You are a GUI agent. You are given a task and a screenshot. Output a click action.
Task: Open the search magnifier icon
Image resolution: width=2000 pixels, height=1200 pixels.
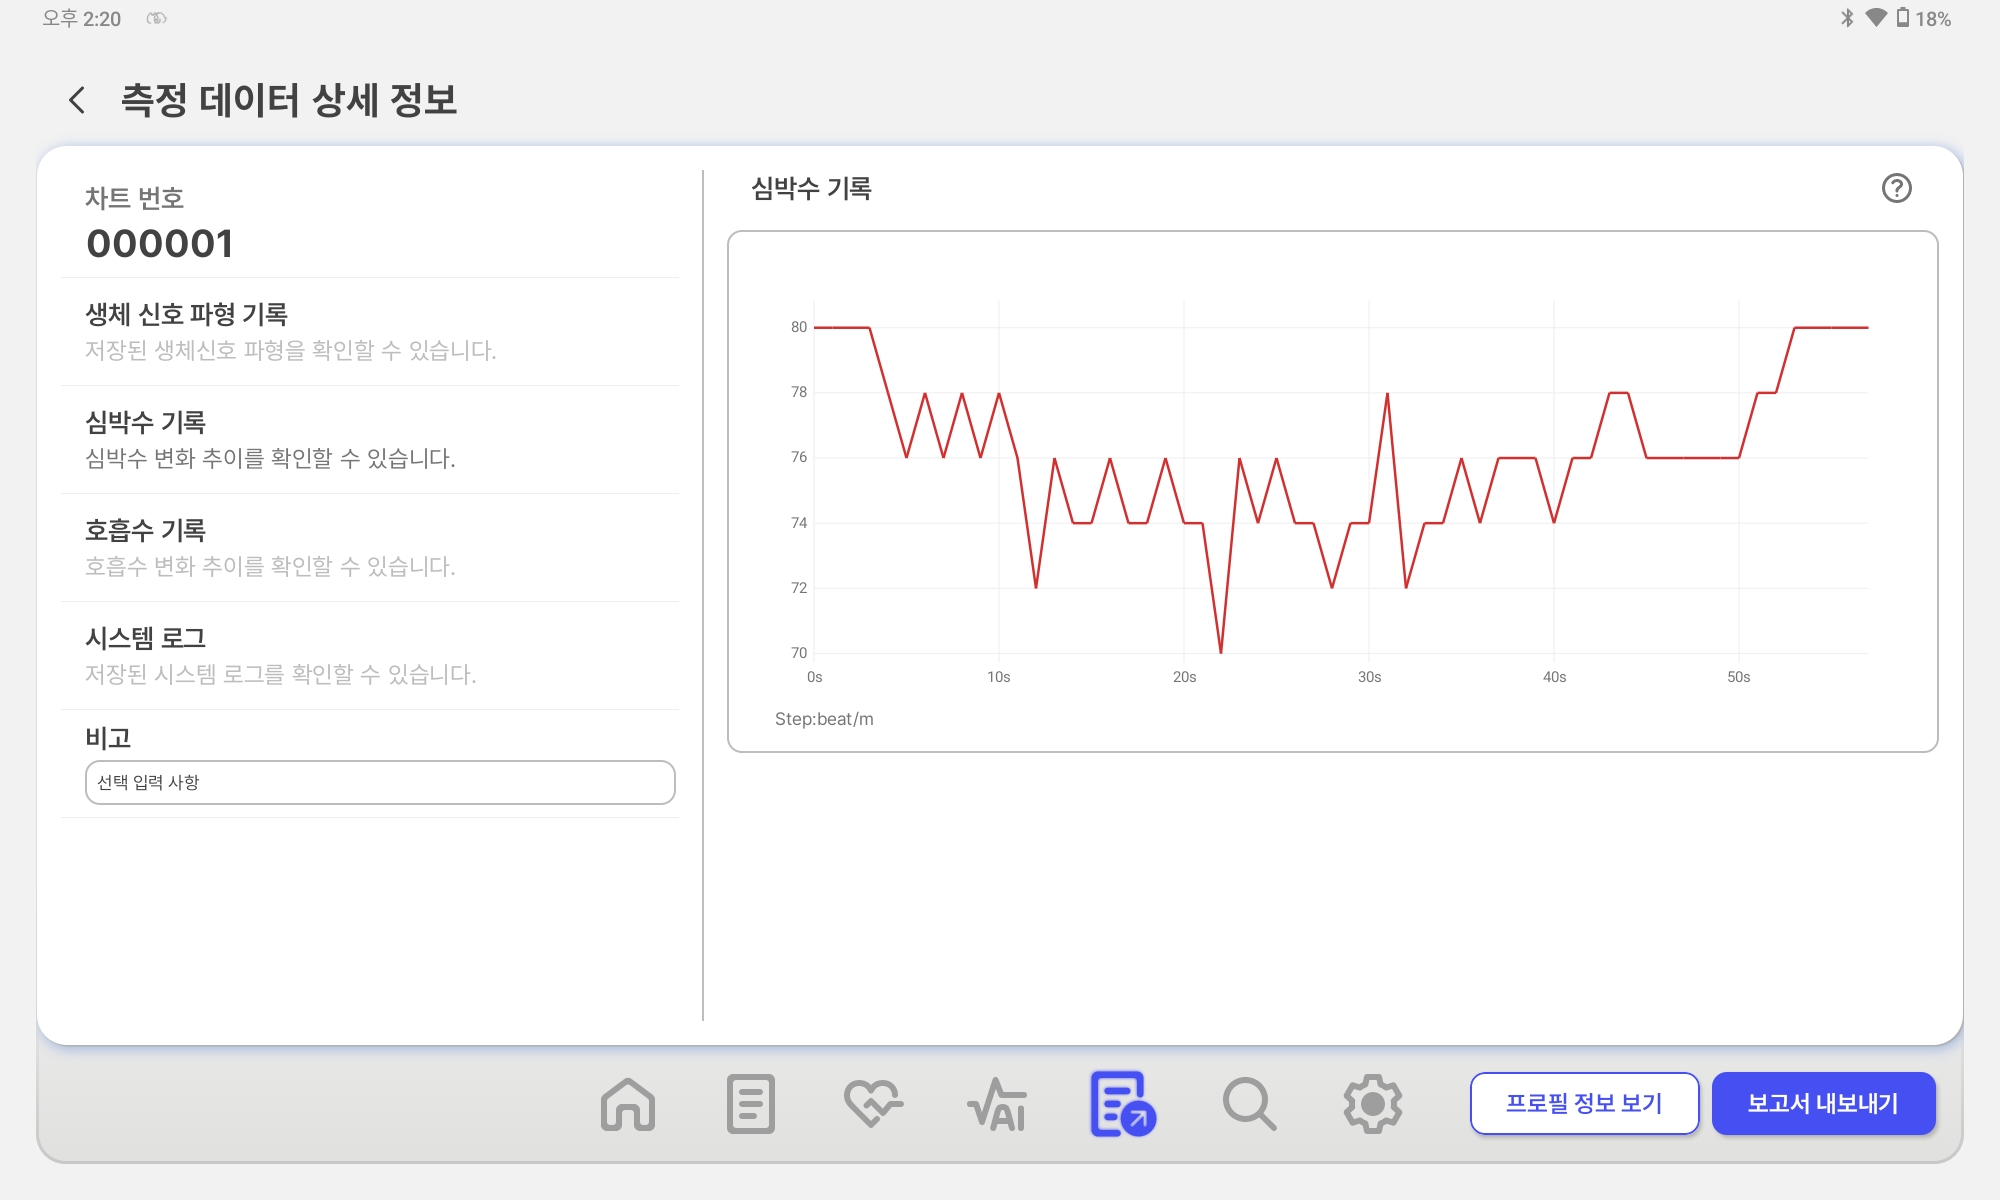click(1249, 1104)
